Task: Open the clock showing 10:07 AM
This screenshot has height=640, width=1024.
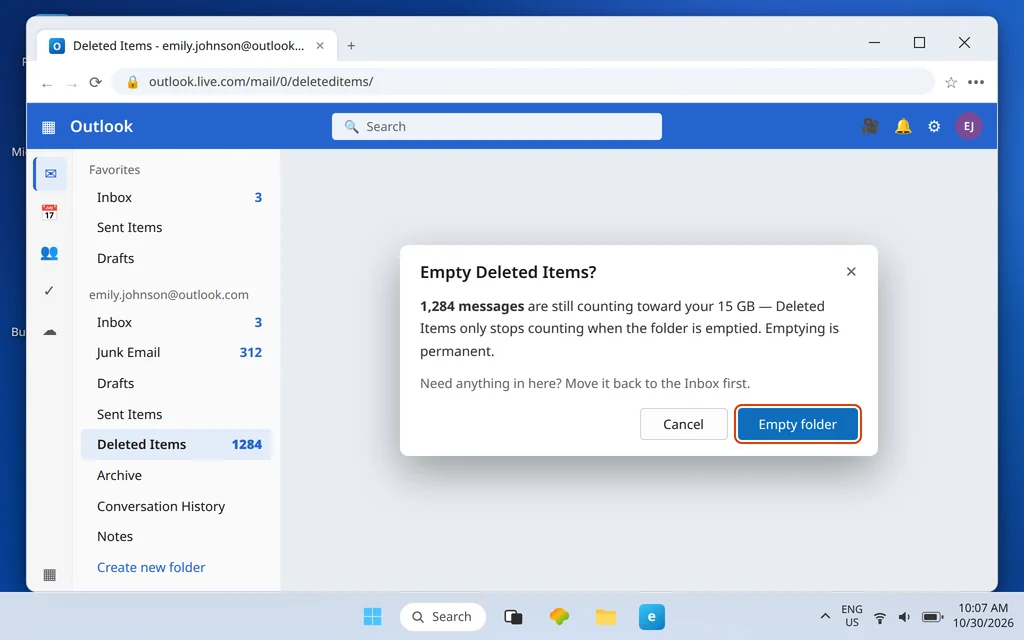Action: pos(983,616)
